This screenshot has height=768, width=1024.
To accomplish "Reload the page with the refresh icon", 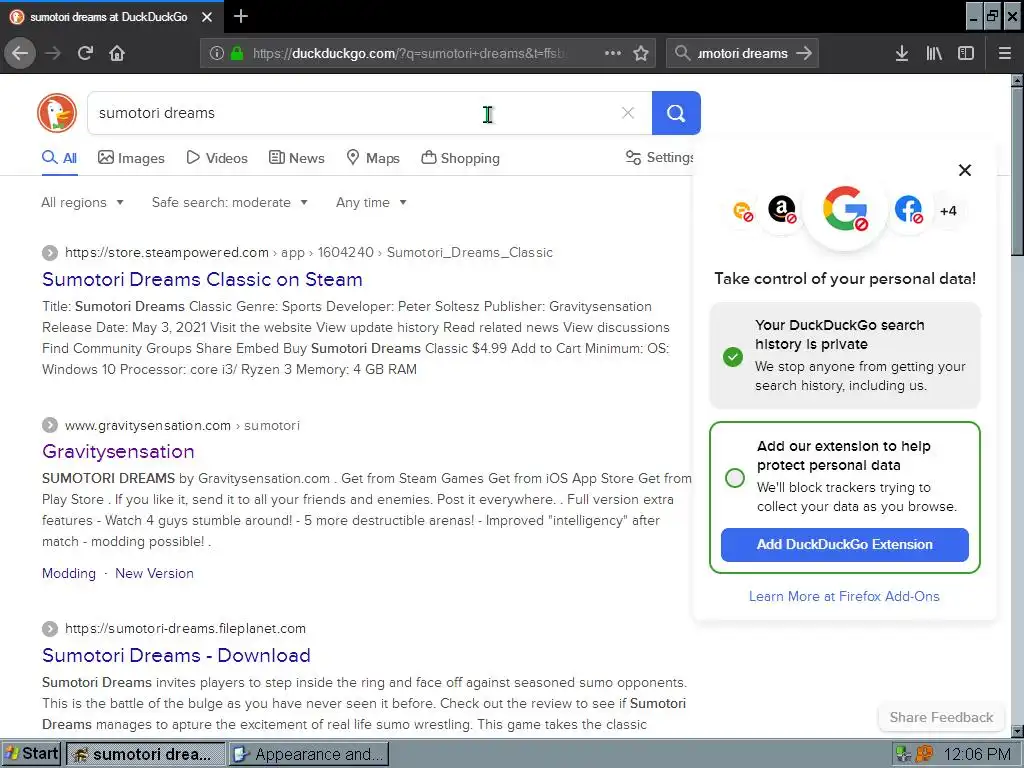I will [x=85, y=53].
